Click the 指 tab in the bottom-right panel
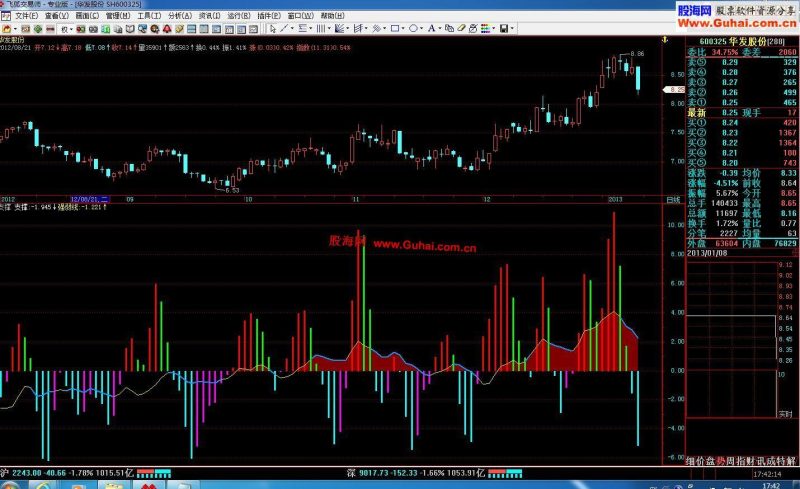800x489 pixels. click(740, 461)
